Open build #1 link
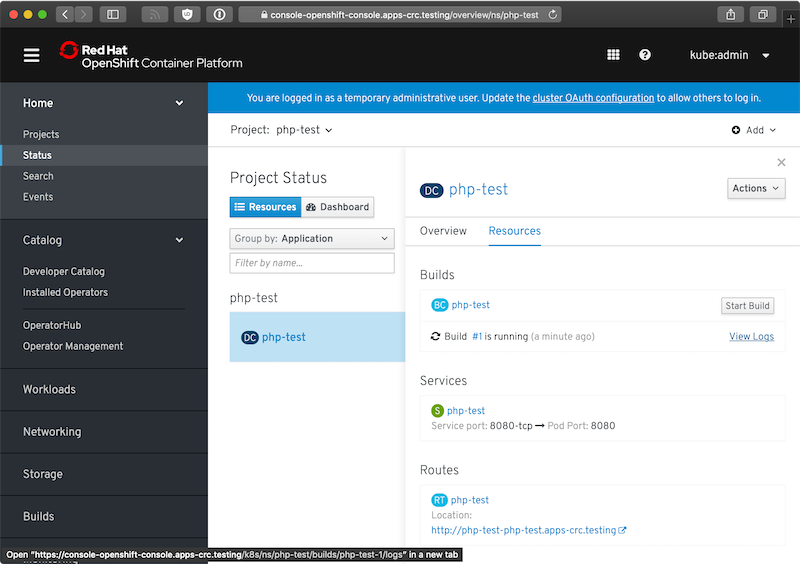This screenshot has width=800, height=564. (x=477, y=336)
